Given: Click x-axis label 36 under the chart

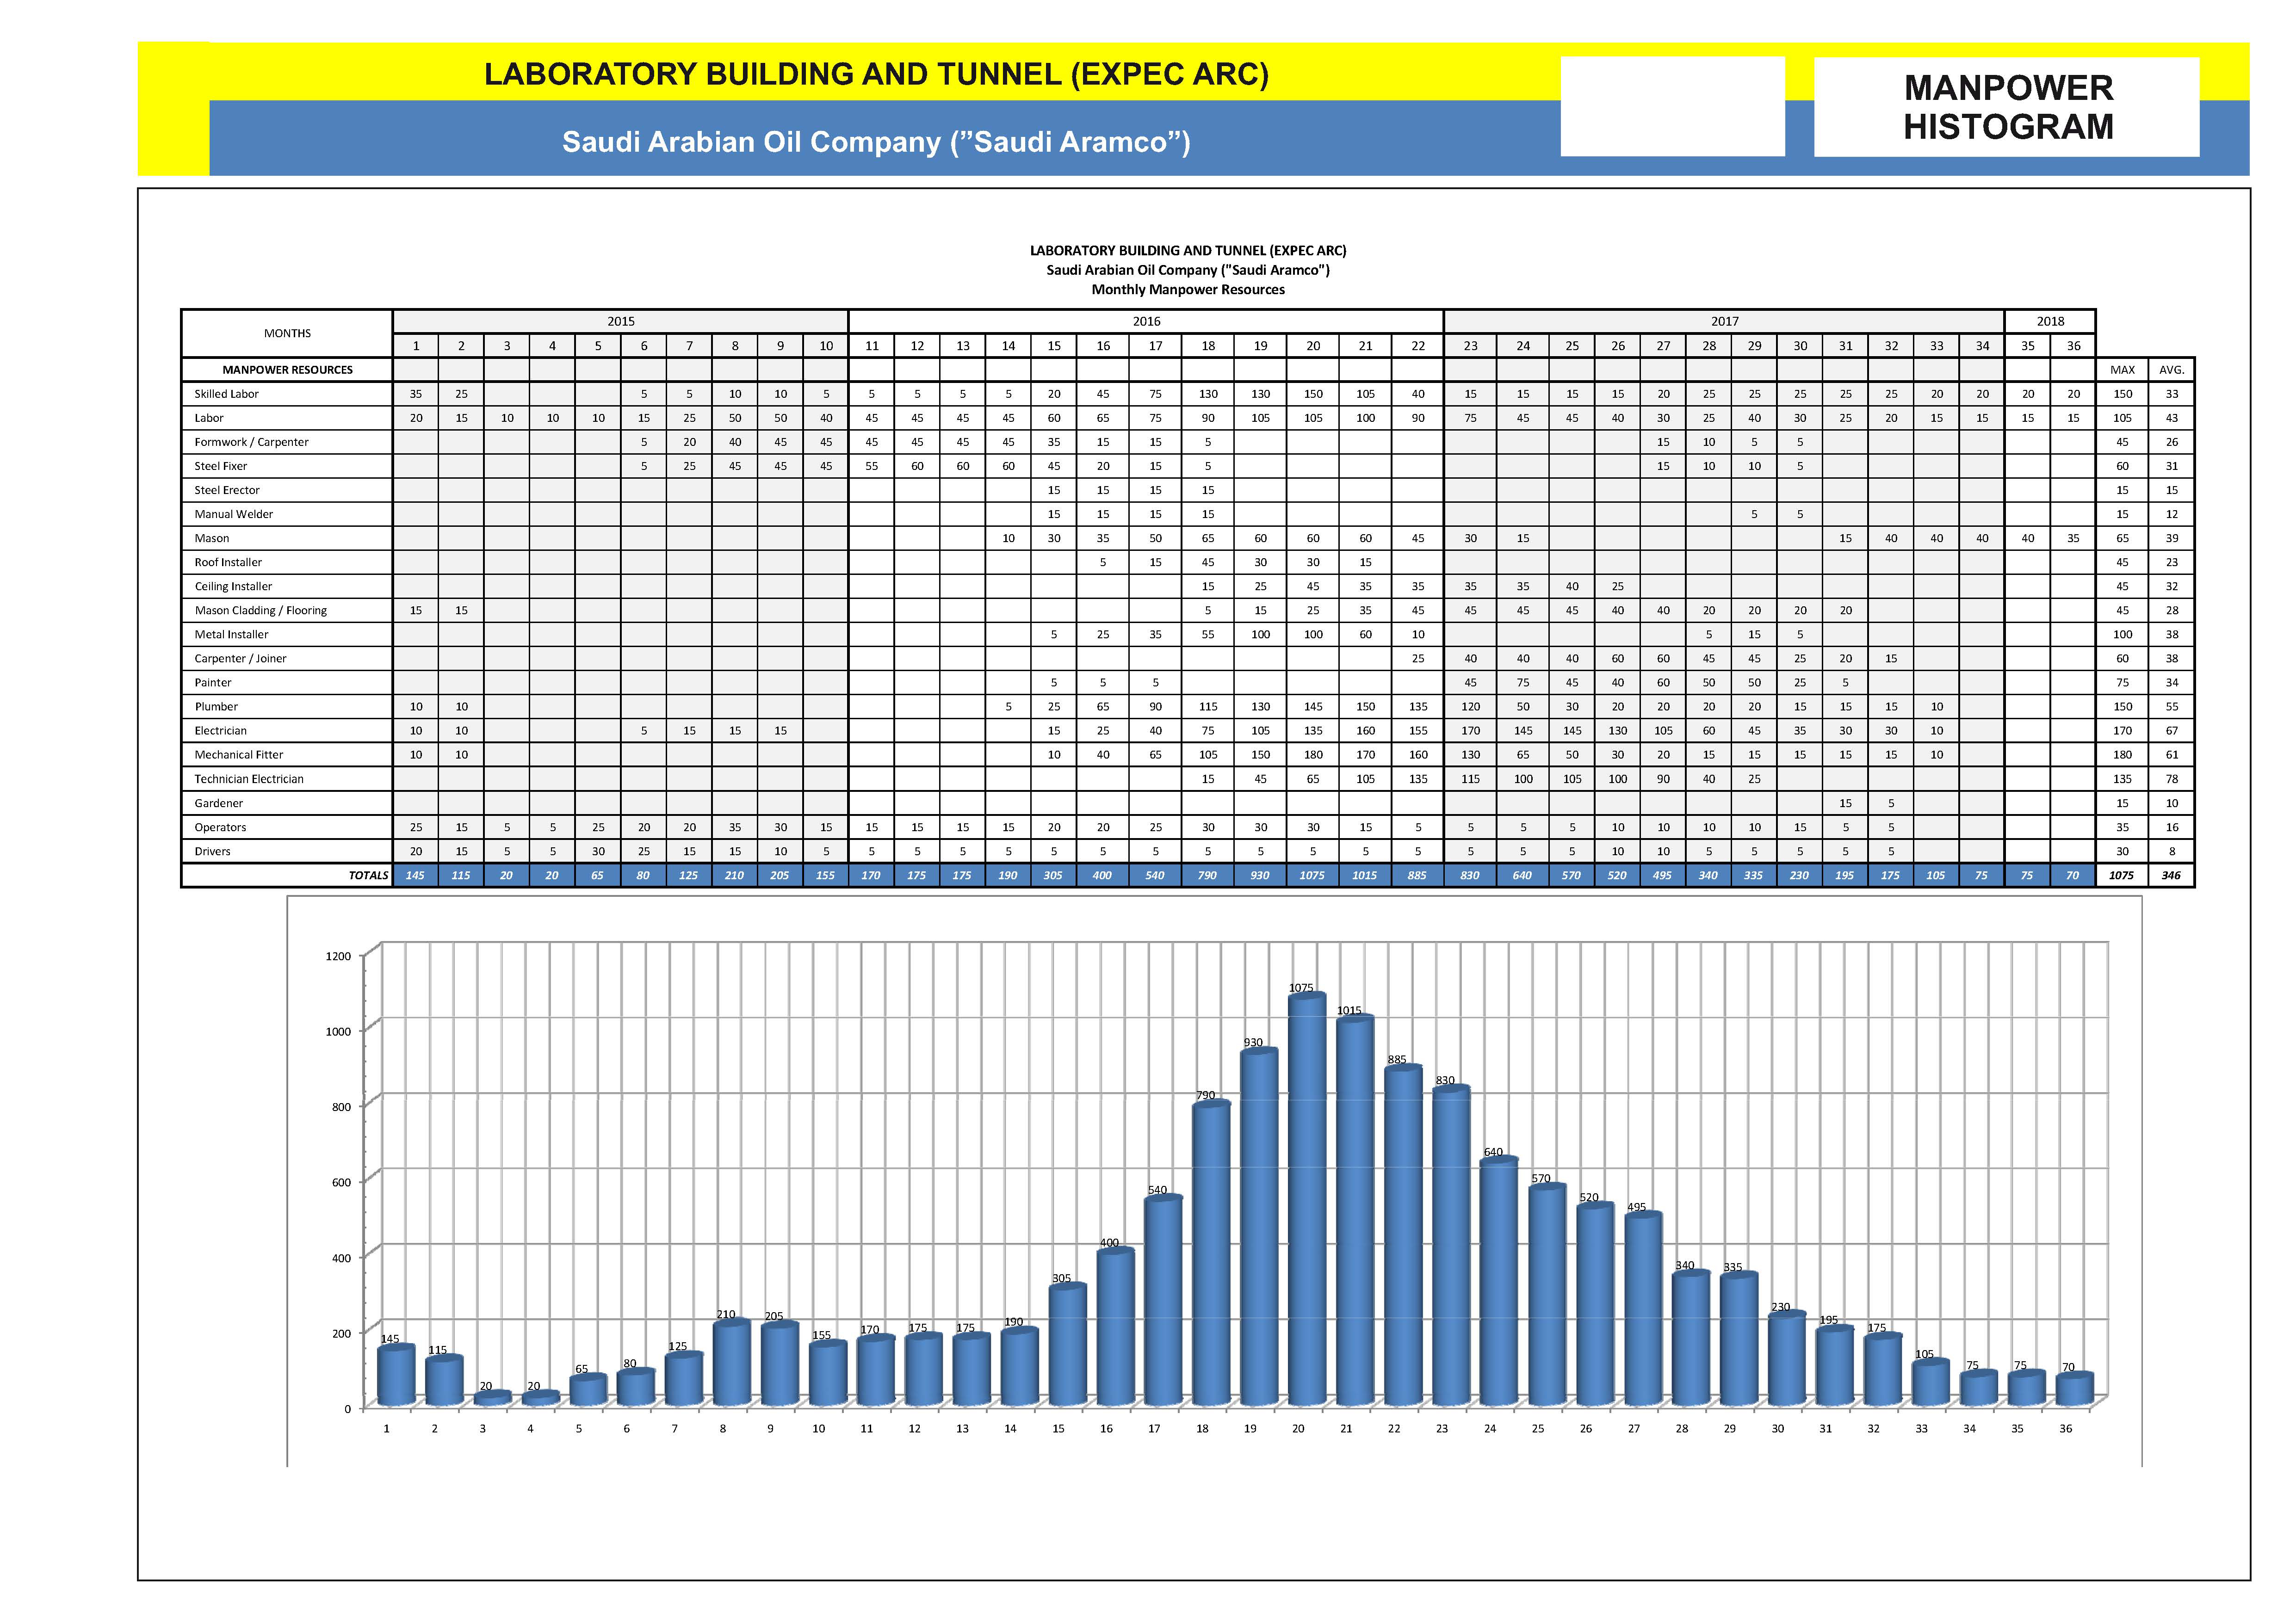Looking at the screenshot, I should [x=2065, y=1429].
